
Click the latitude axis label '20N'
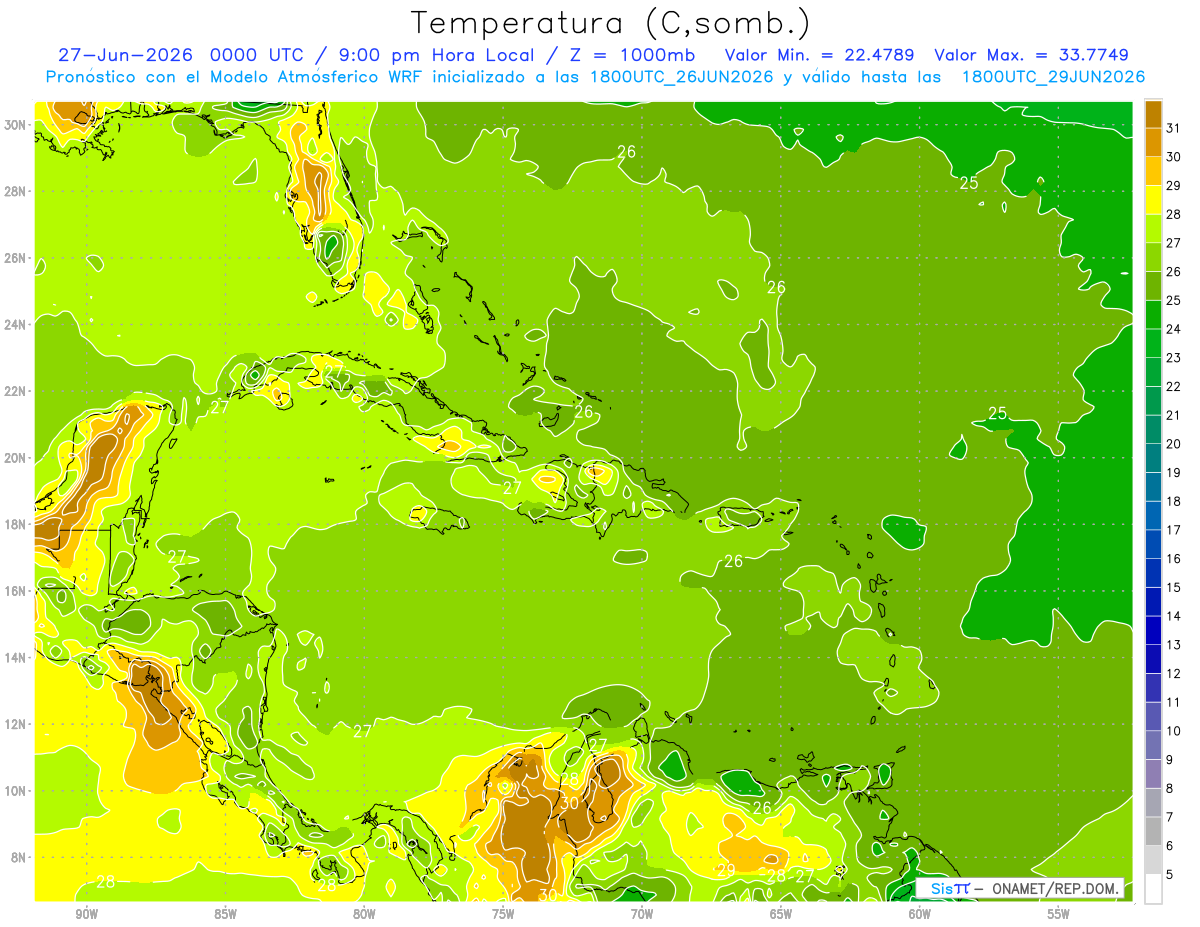(x=15, y=458)
